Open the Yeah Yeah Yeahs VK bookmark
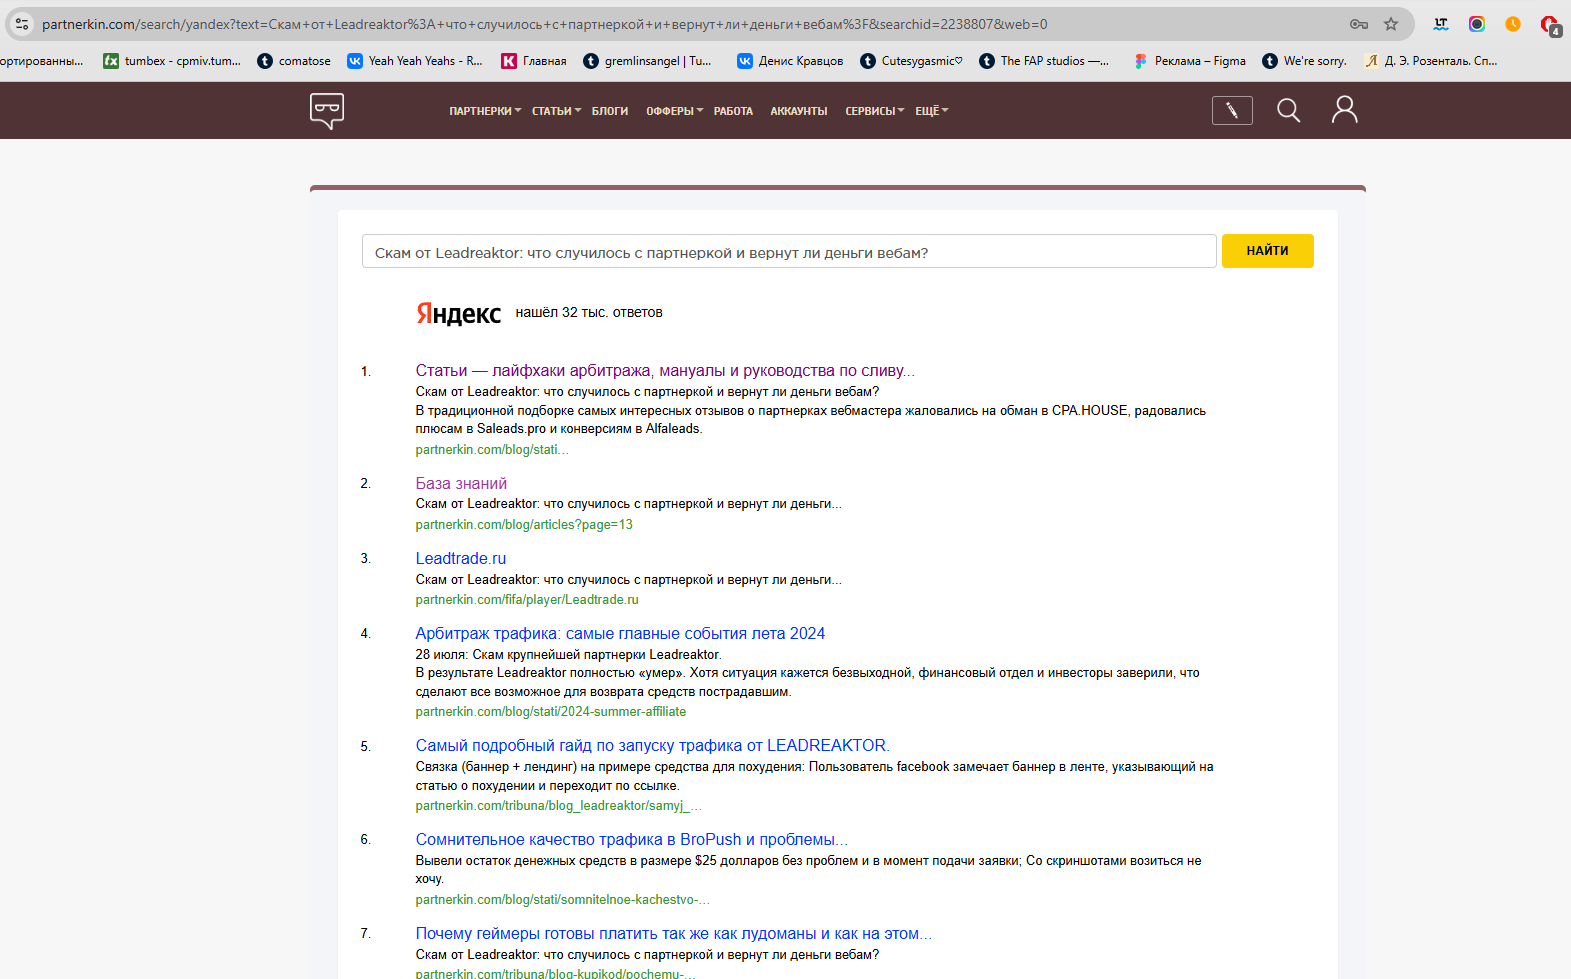This screenshot has width=1571, height=979. pos(415,61)
